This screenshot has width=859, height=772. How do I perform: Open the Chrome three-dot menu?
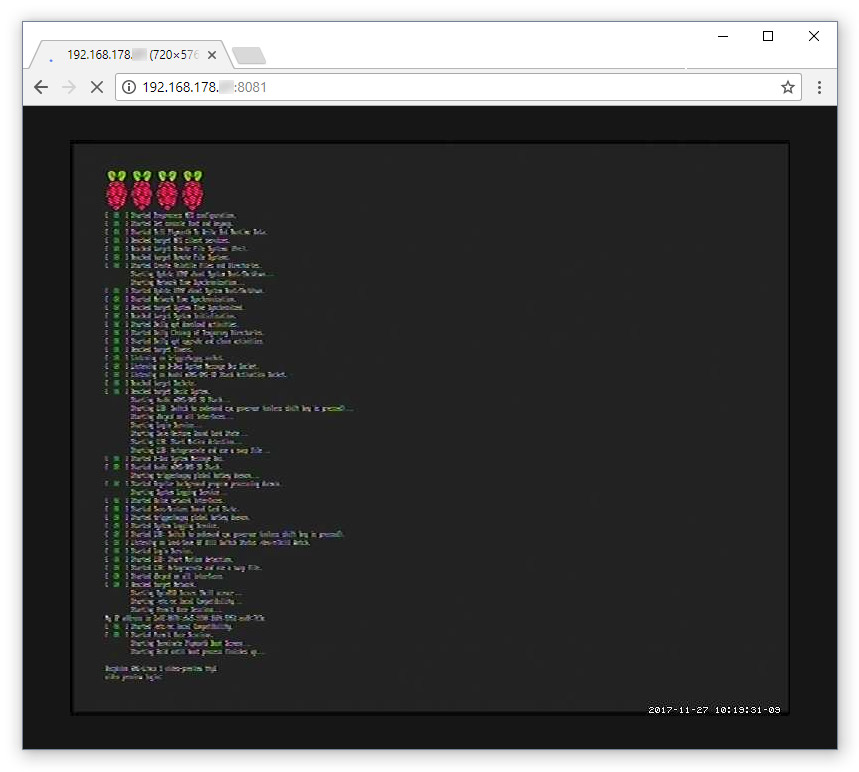[820, 87]
